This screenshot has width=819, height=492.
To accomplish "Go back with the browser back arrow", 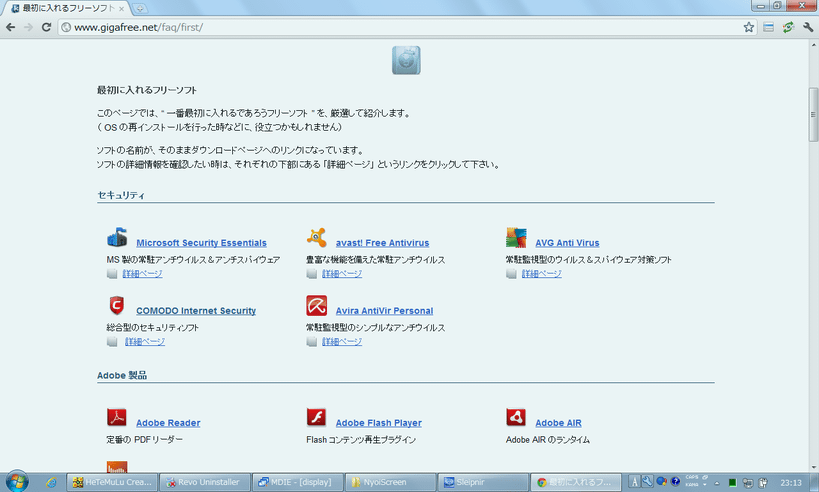I will pyautogui.click(x=10, y=27).
